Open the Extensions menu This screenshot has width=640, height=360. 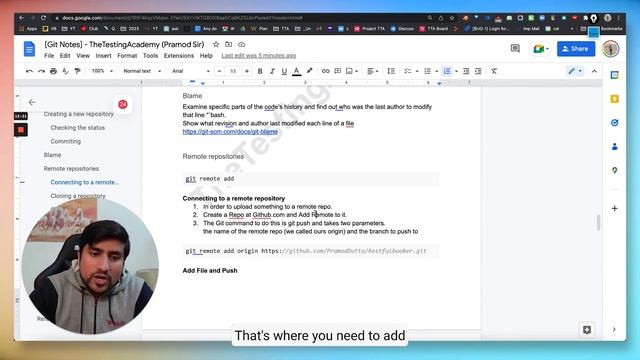tap(179, 56)
